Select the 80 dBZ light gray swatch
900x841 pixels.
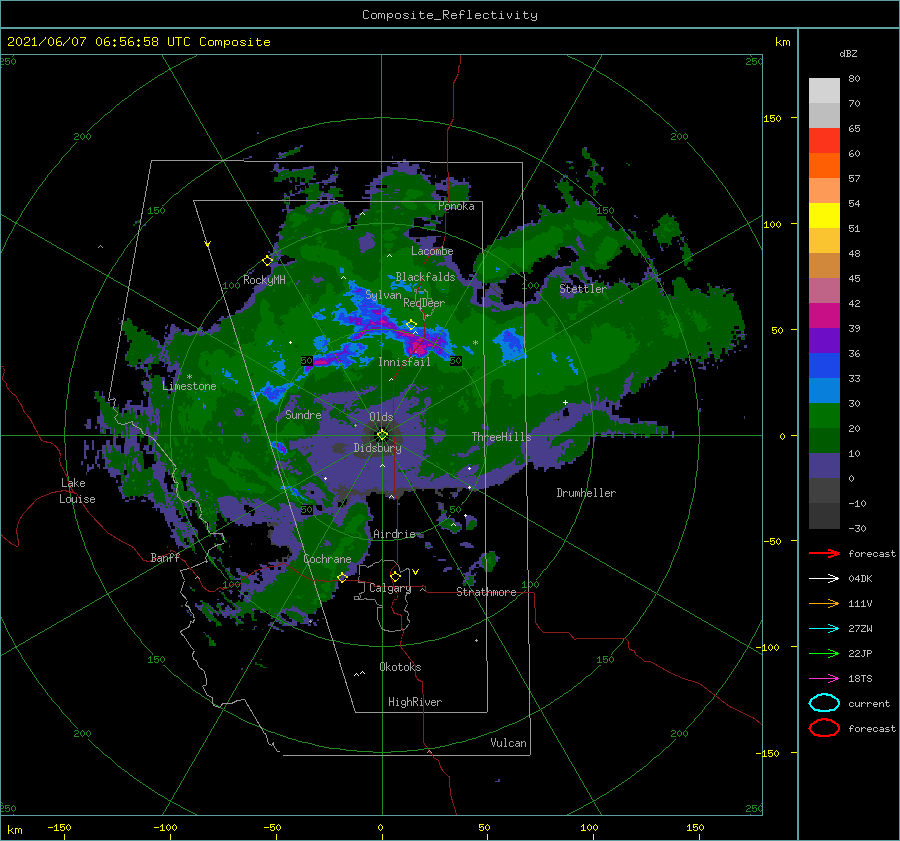pyautogui.click(x=824, y=91)
